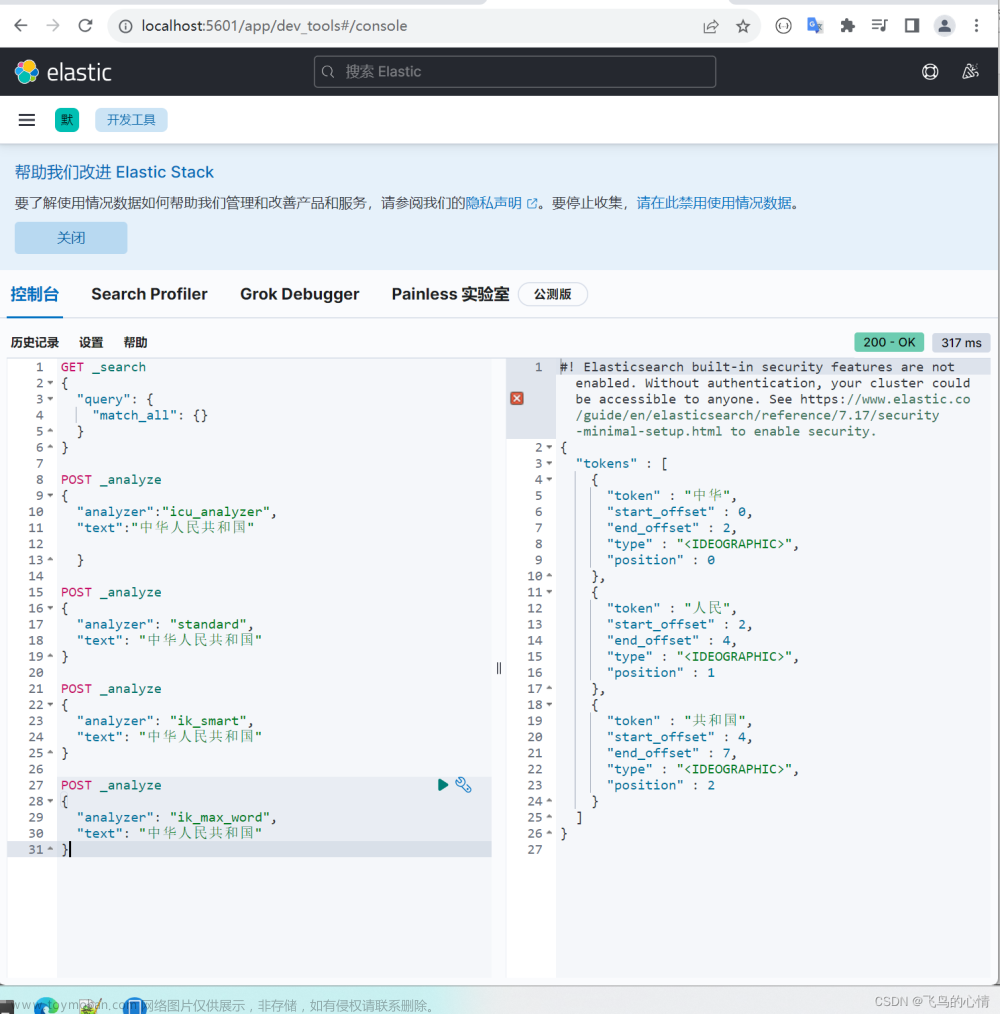Click into the 搜索 Elastic search field

[x=515, y=72]
